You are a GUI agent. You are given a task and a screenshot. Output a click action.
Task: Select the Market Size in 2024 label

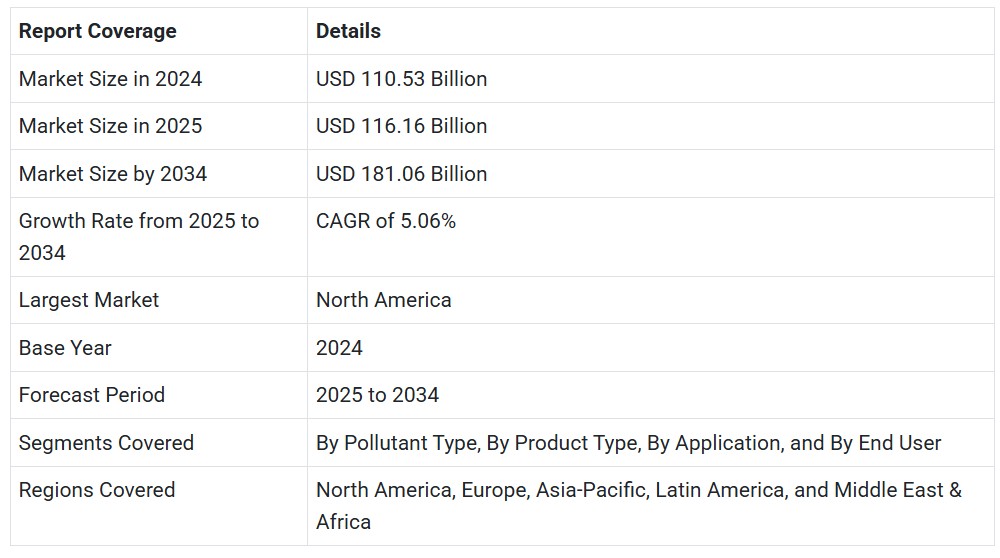pyautogui.click(x=110, y=79)
